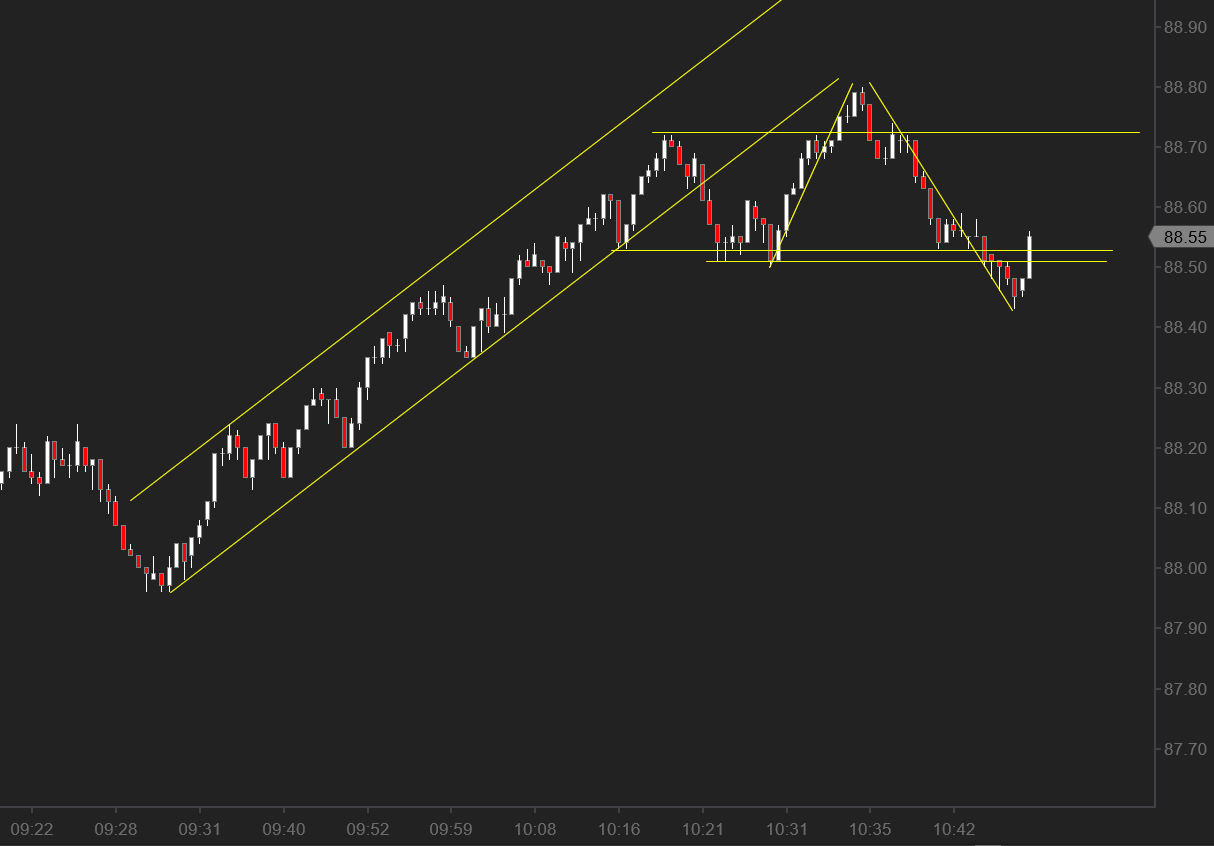Screen dimensions: 1214x846
Task: Select the 10:16 time axis label
Action: [618, 829]
